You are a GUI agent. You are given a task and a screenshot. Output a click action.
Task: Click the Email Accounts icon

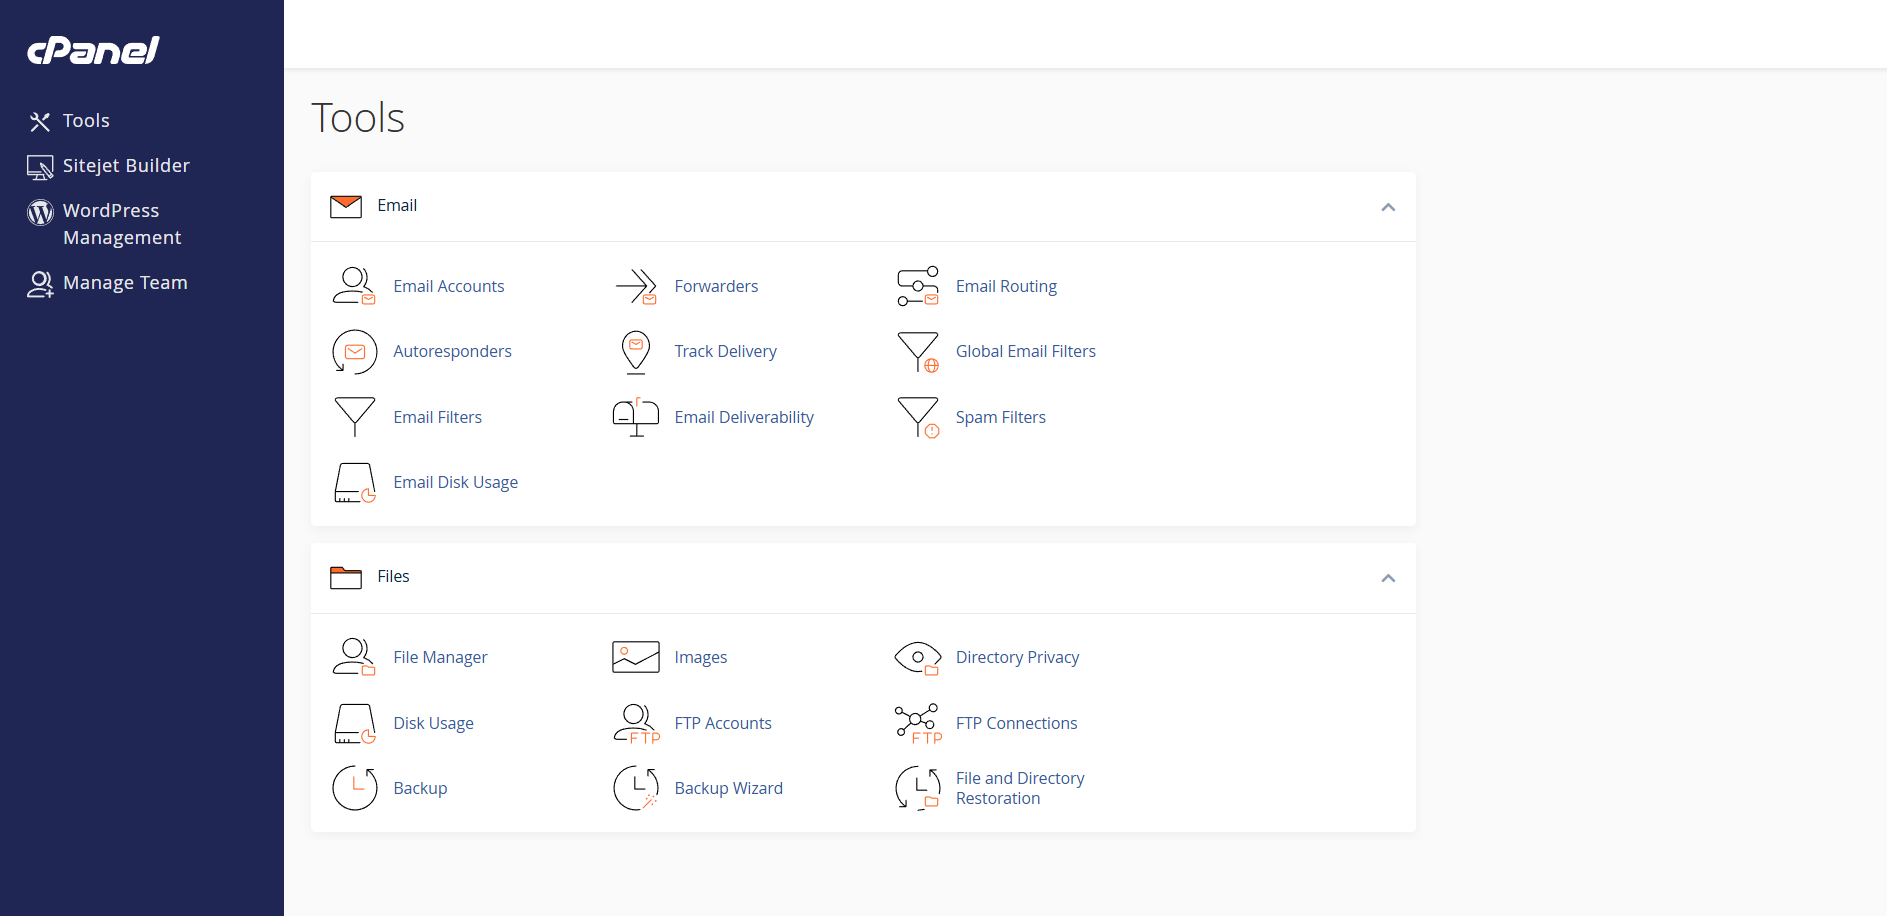click(x=354, y=286)
